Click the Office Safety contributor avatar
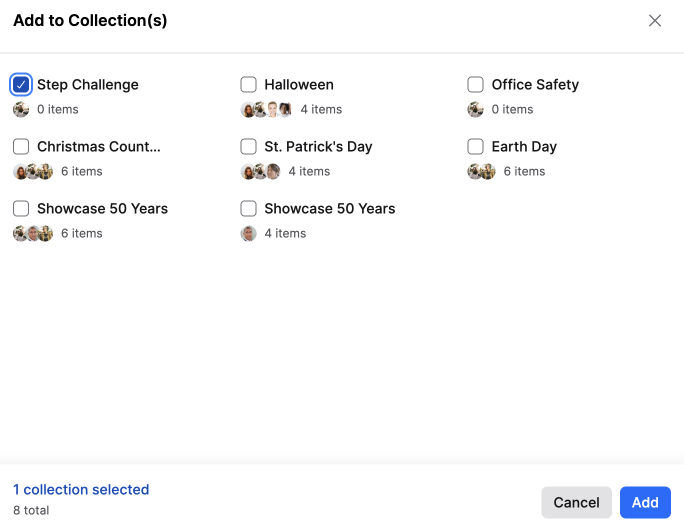Viewport: 684px width, 530px height. [475, 109]
